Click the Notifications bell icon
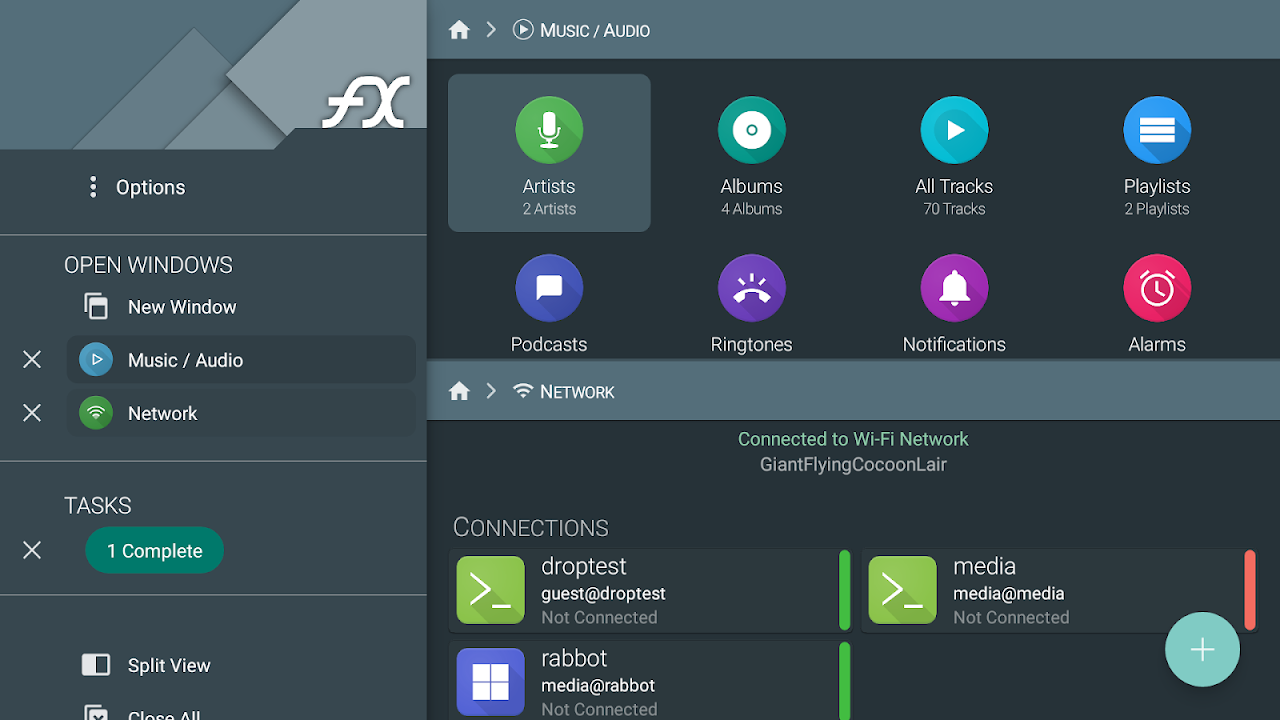This screenshot has width=1280, height=720. 954,287
